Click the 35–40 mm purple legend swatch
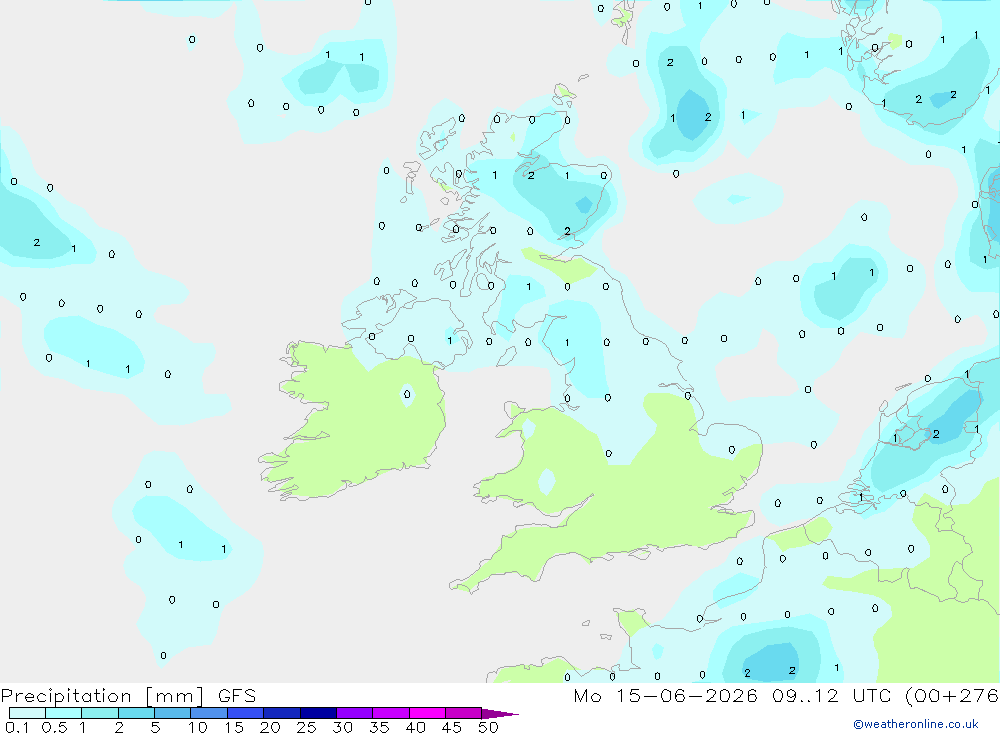The image size is (1000, 733). pos(391,713)
